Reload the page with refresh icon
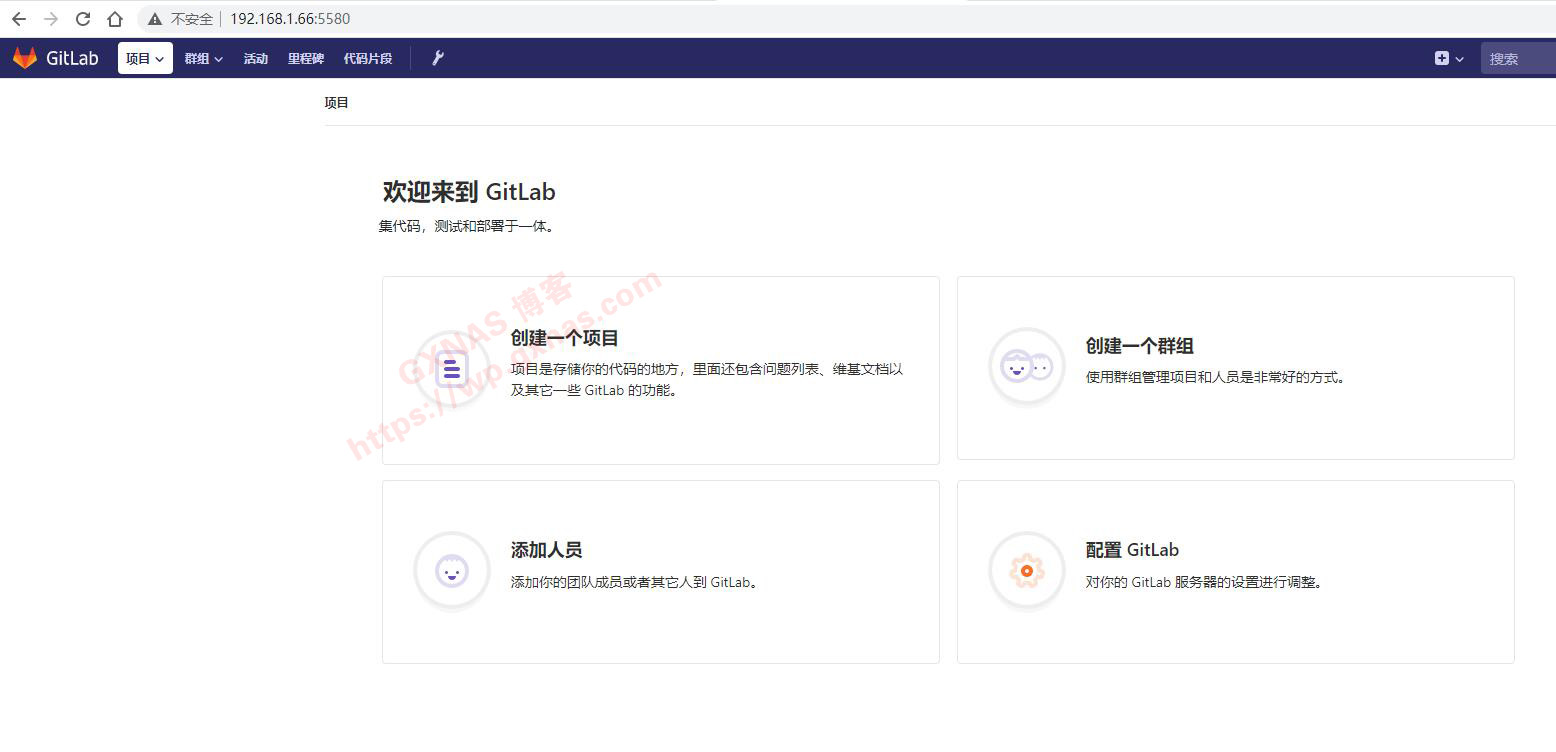This screenshot has height=752, width=1556. point(83,19)
